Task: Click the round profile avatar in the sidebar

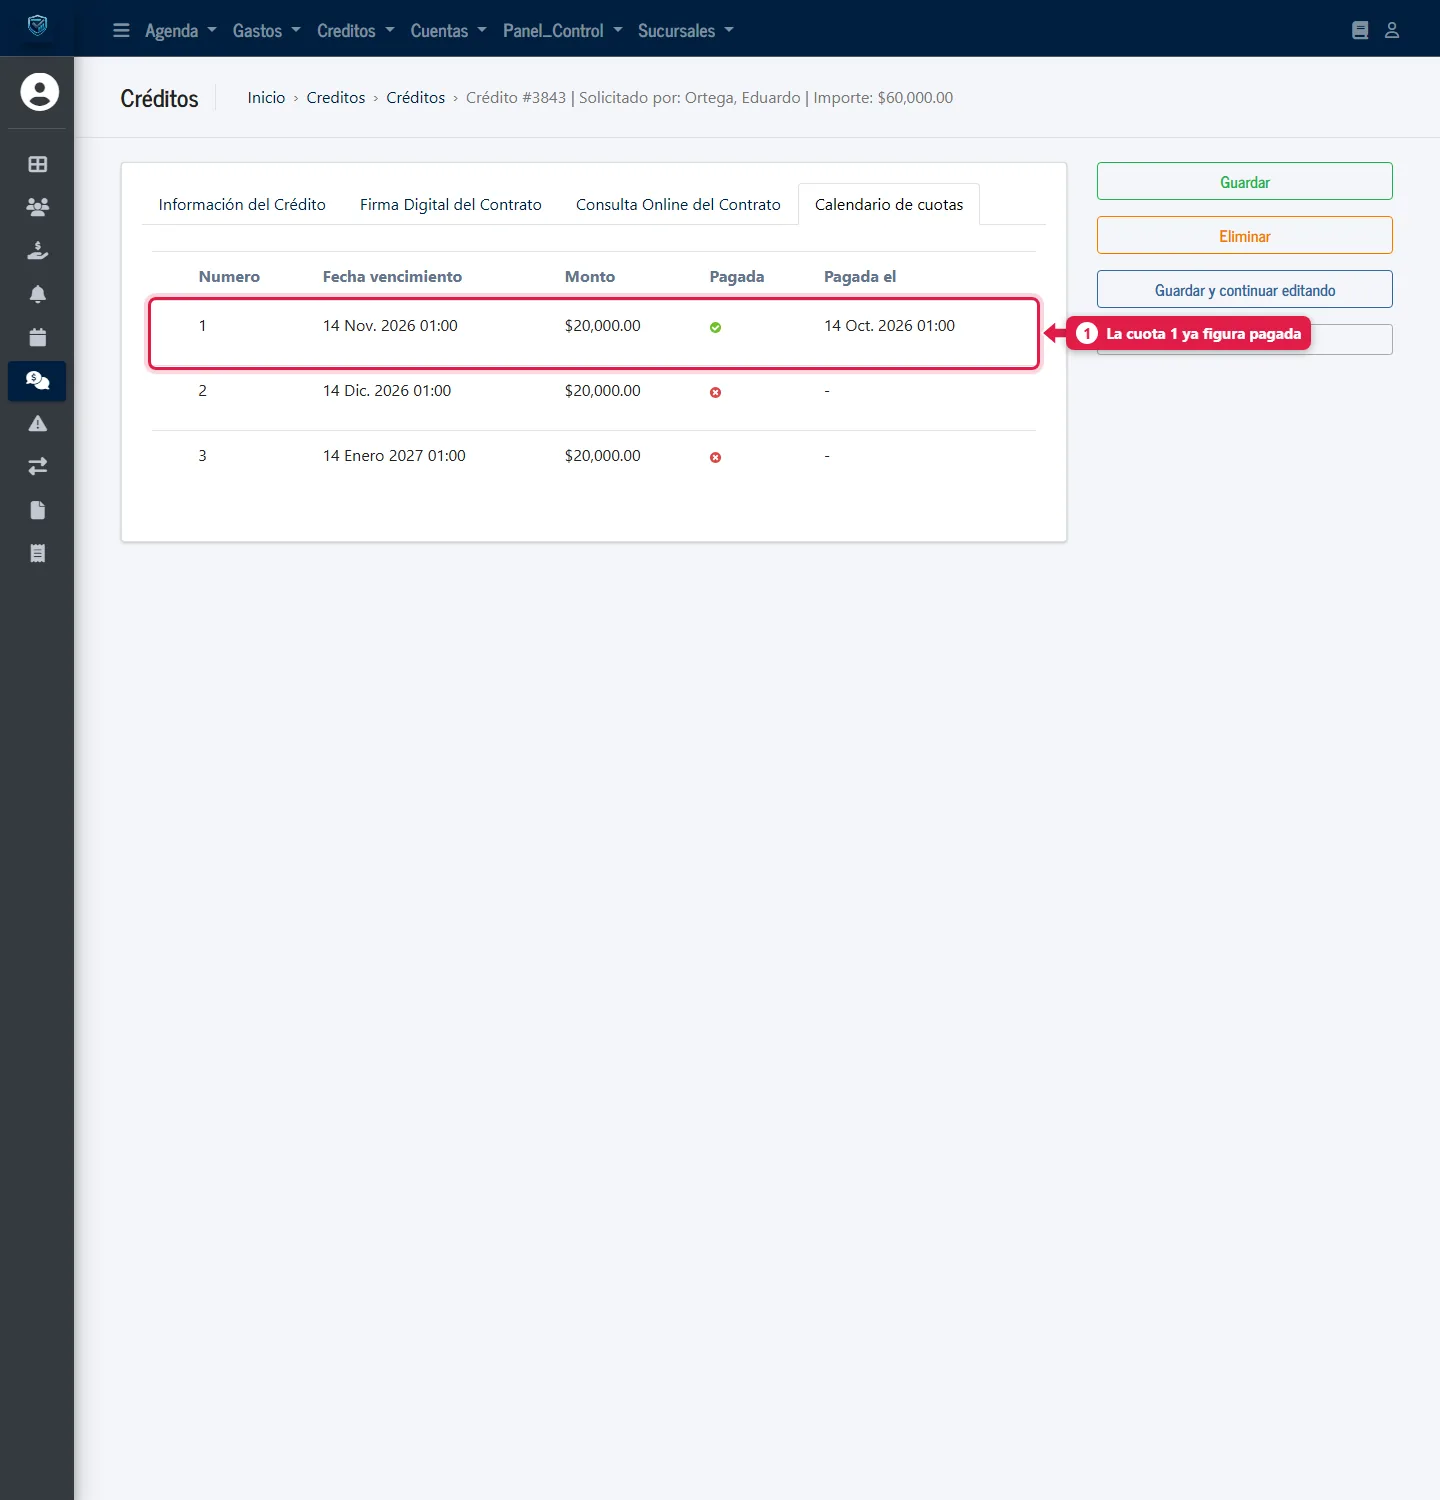Action: coord(40,92)
